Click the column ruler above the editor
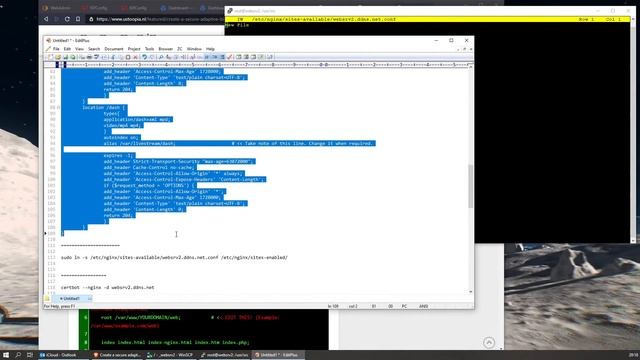640x360 pixels. [265, 64]
